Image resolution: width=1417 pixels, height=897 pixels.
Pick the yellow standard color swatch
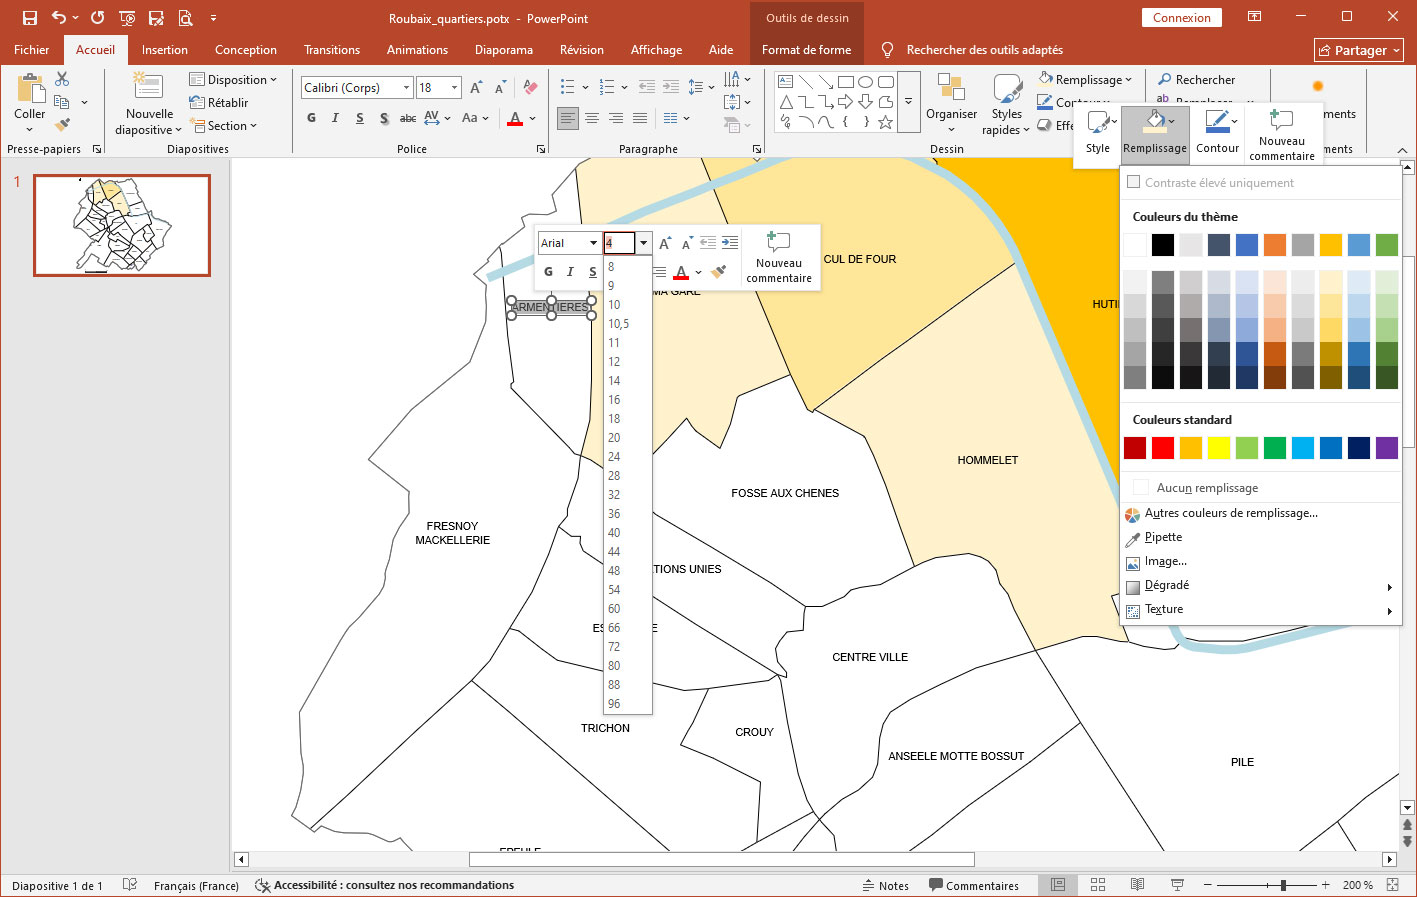point(1219,448)
